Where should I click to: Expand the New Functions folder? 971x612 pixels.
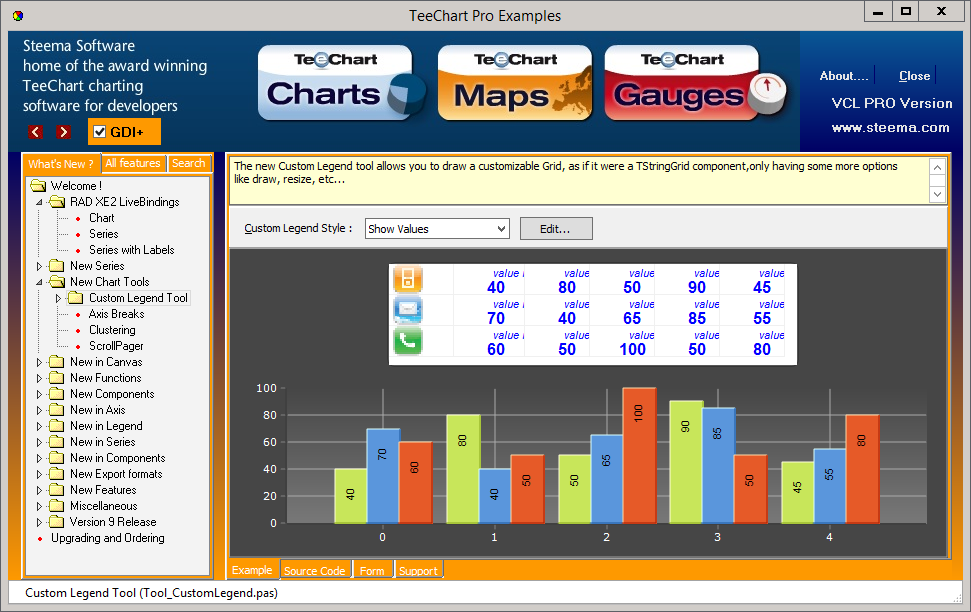coord(39,378)
